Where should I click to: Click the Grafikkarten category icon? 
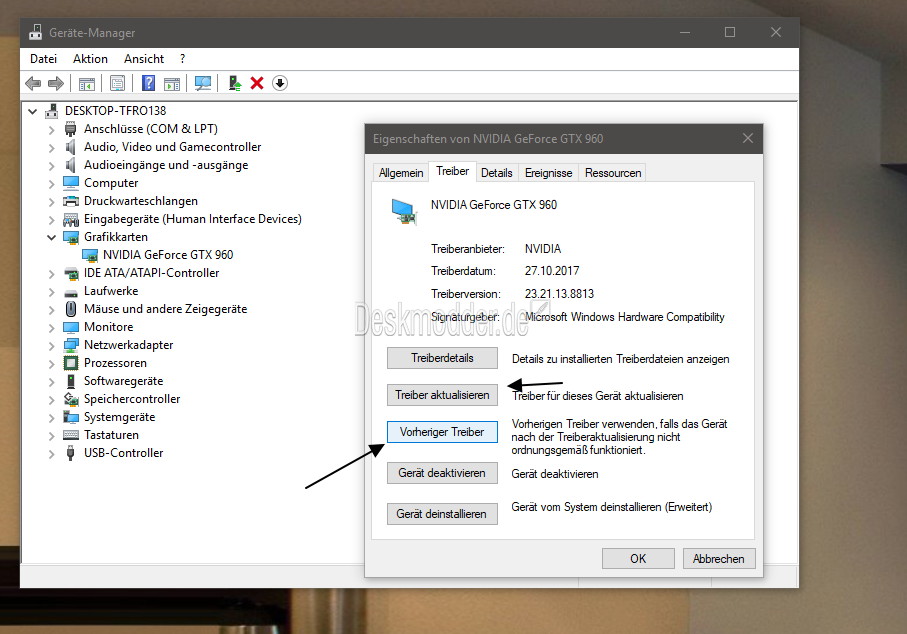tap(71, 237)
